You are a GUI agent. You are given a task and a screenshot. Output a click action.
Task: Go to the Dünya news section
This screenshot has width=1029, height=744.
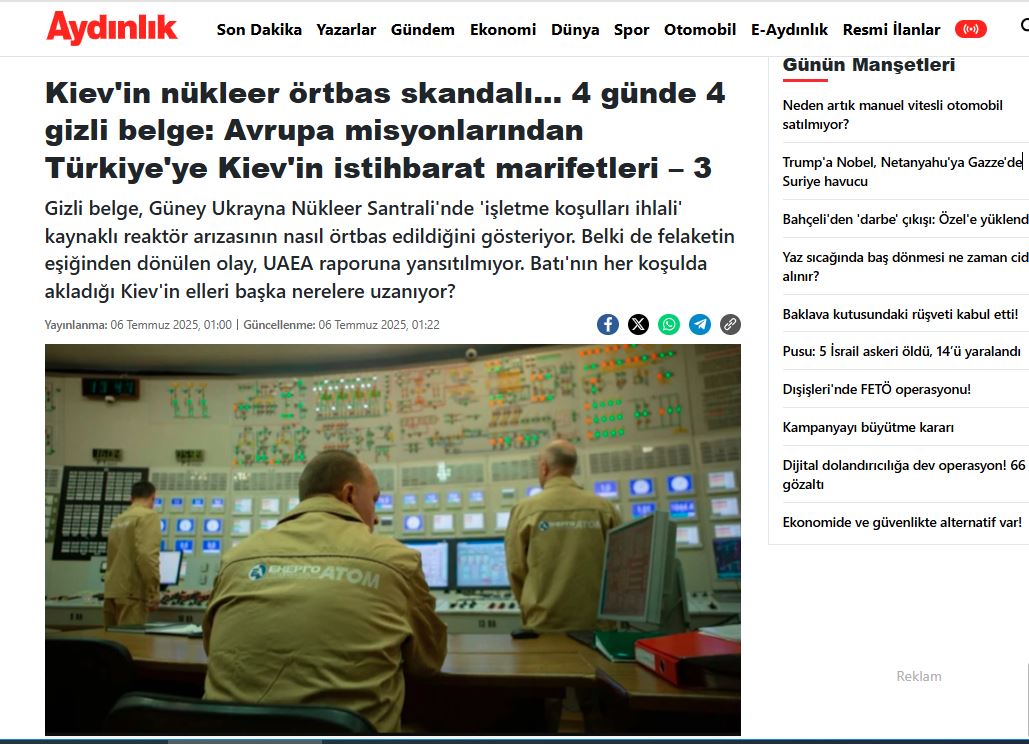[575, 29]
